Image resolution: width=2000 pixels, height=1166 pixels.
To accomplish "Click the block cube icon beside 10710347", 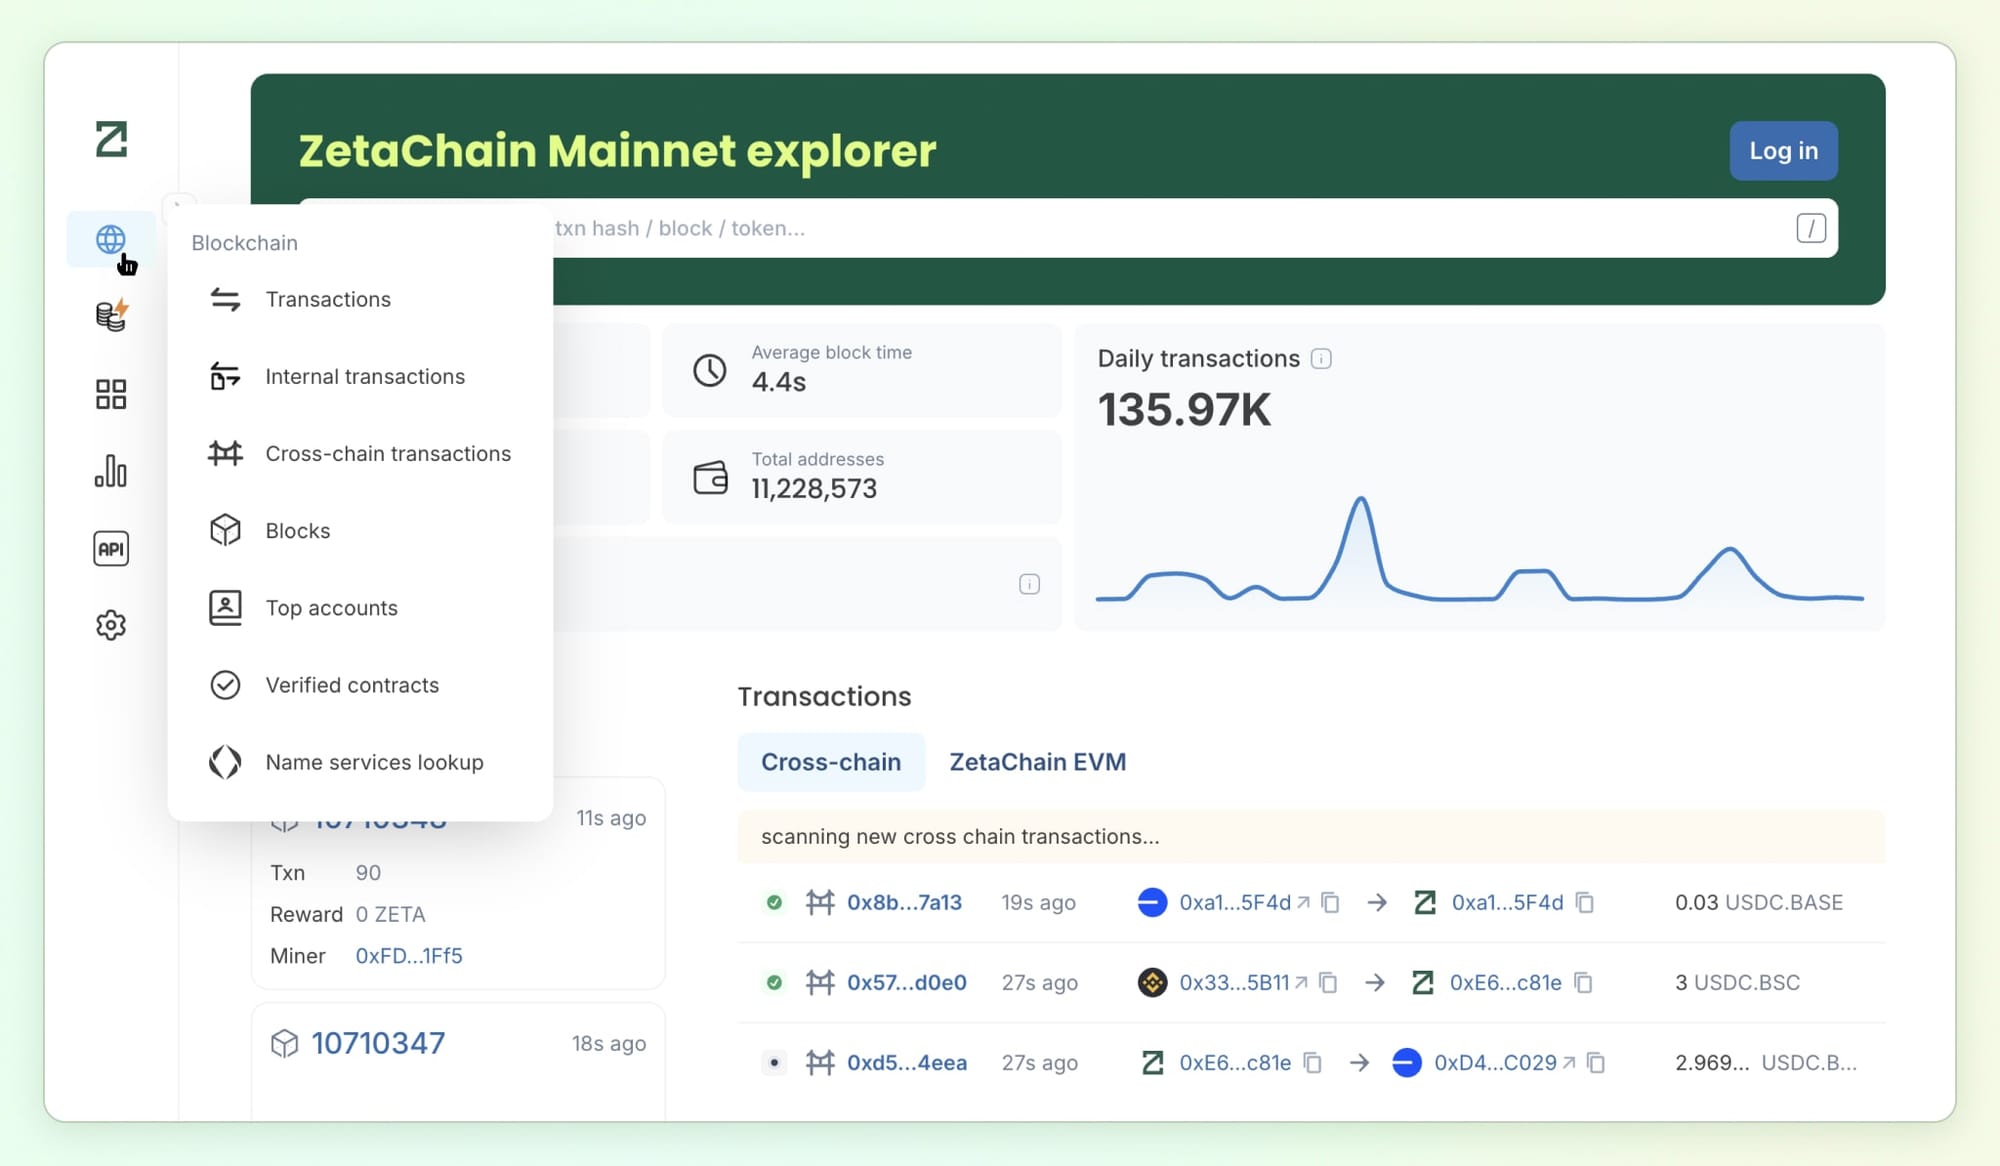I will (284, 1043).
